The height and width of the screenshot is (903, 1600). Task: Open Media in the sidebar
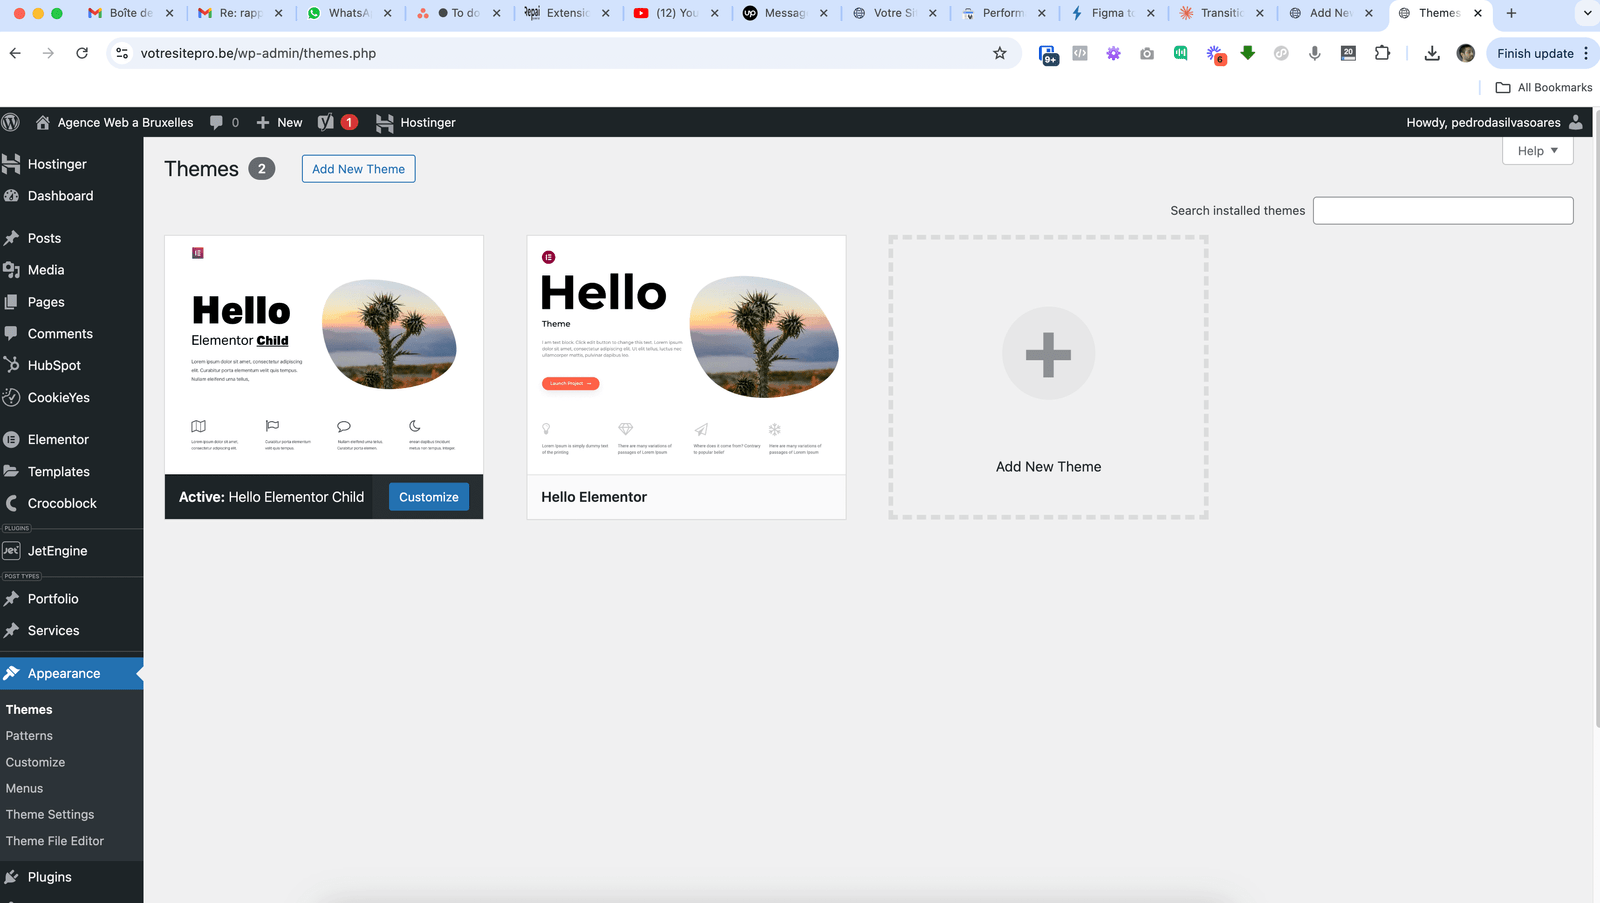point(71,270)
